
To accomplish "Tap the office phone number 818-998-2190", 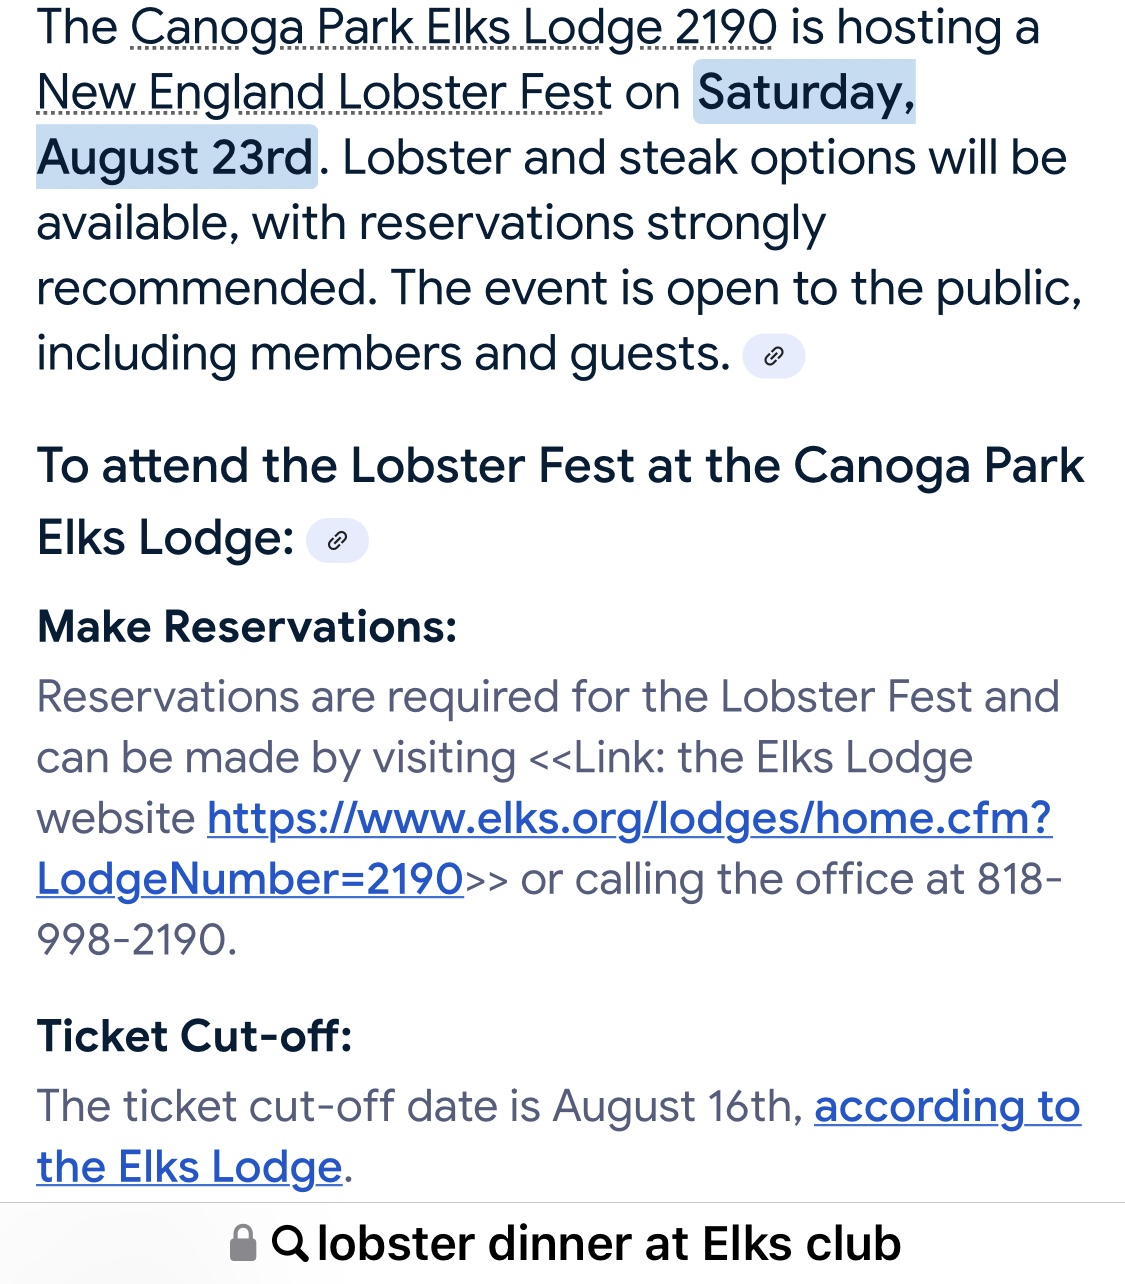I will click(549, 909).
